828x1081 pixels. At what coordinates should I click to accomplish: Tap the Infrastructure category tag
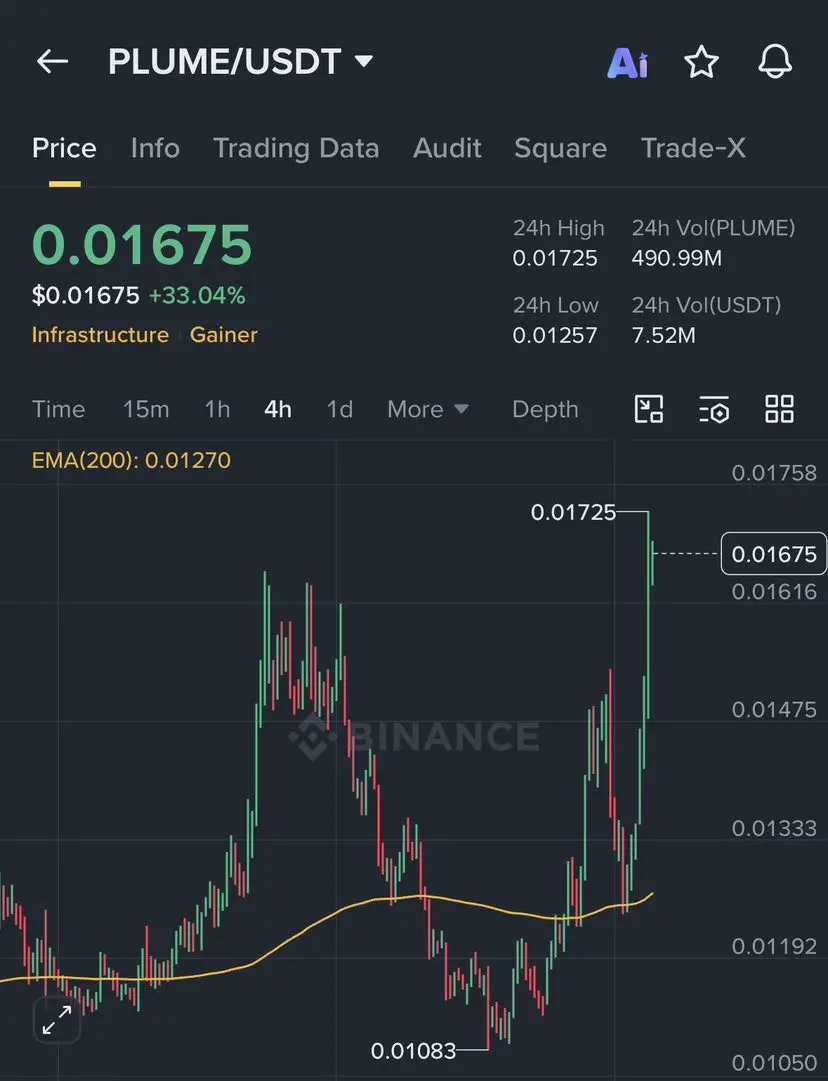(101, 334)
